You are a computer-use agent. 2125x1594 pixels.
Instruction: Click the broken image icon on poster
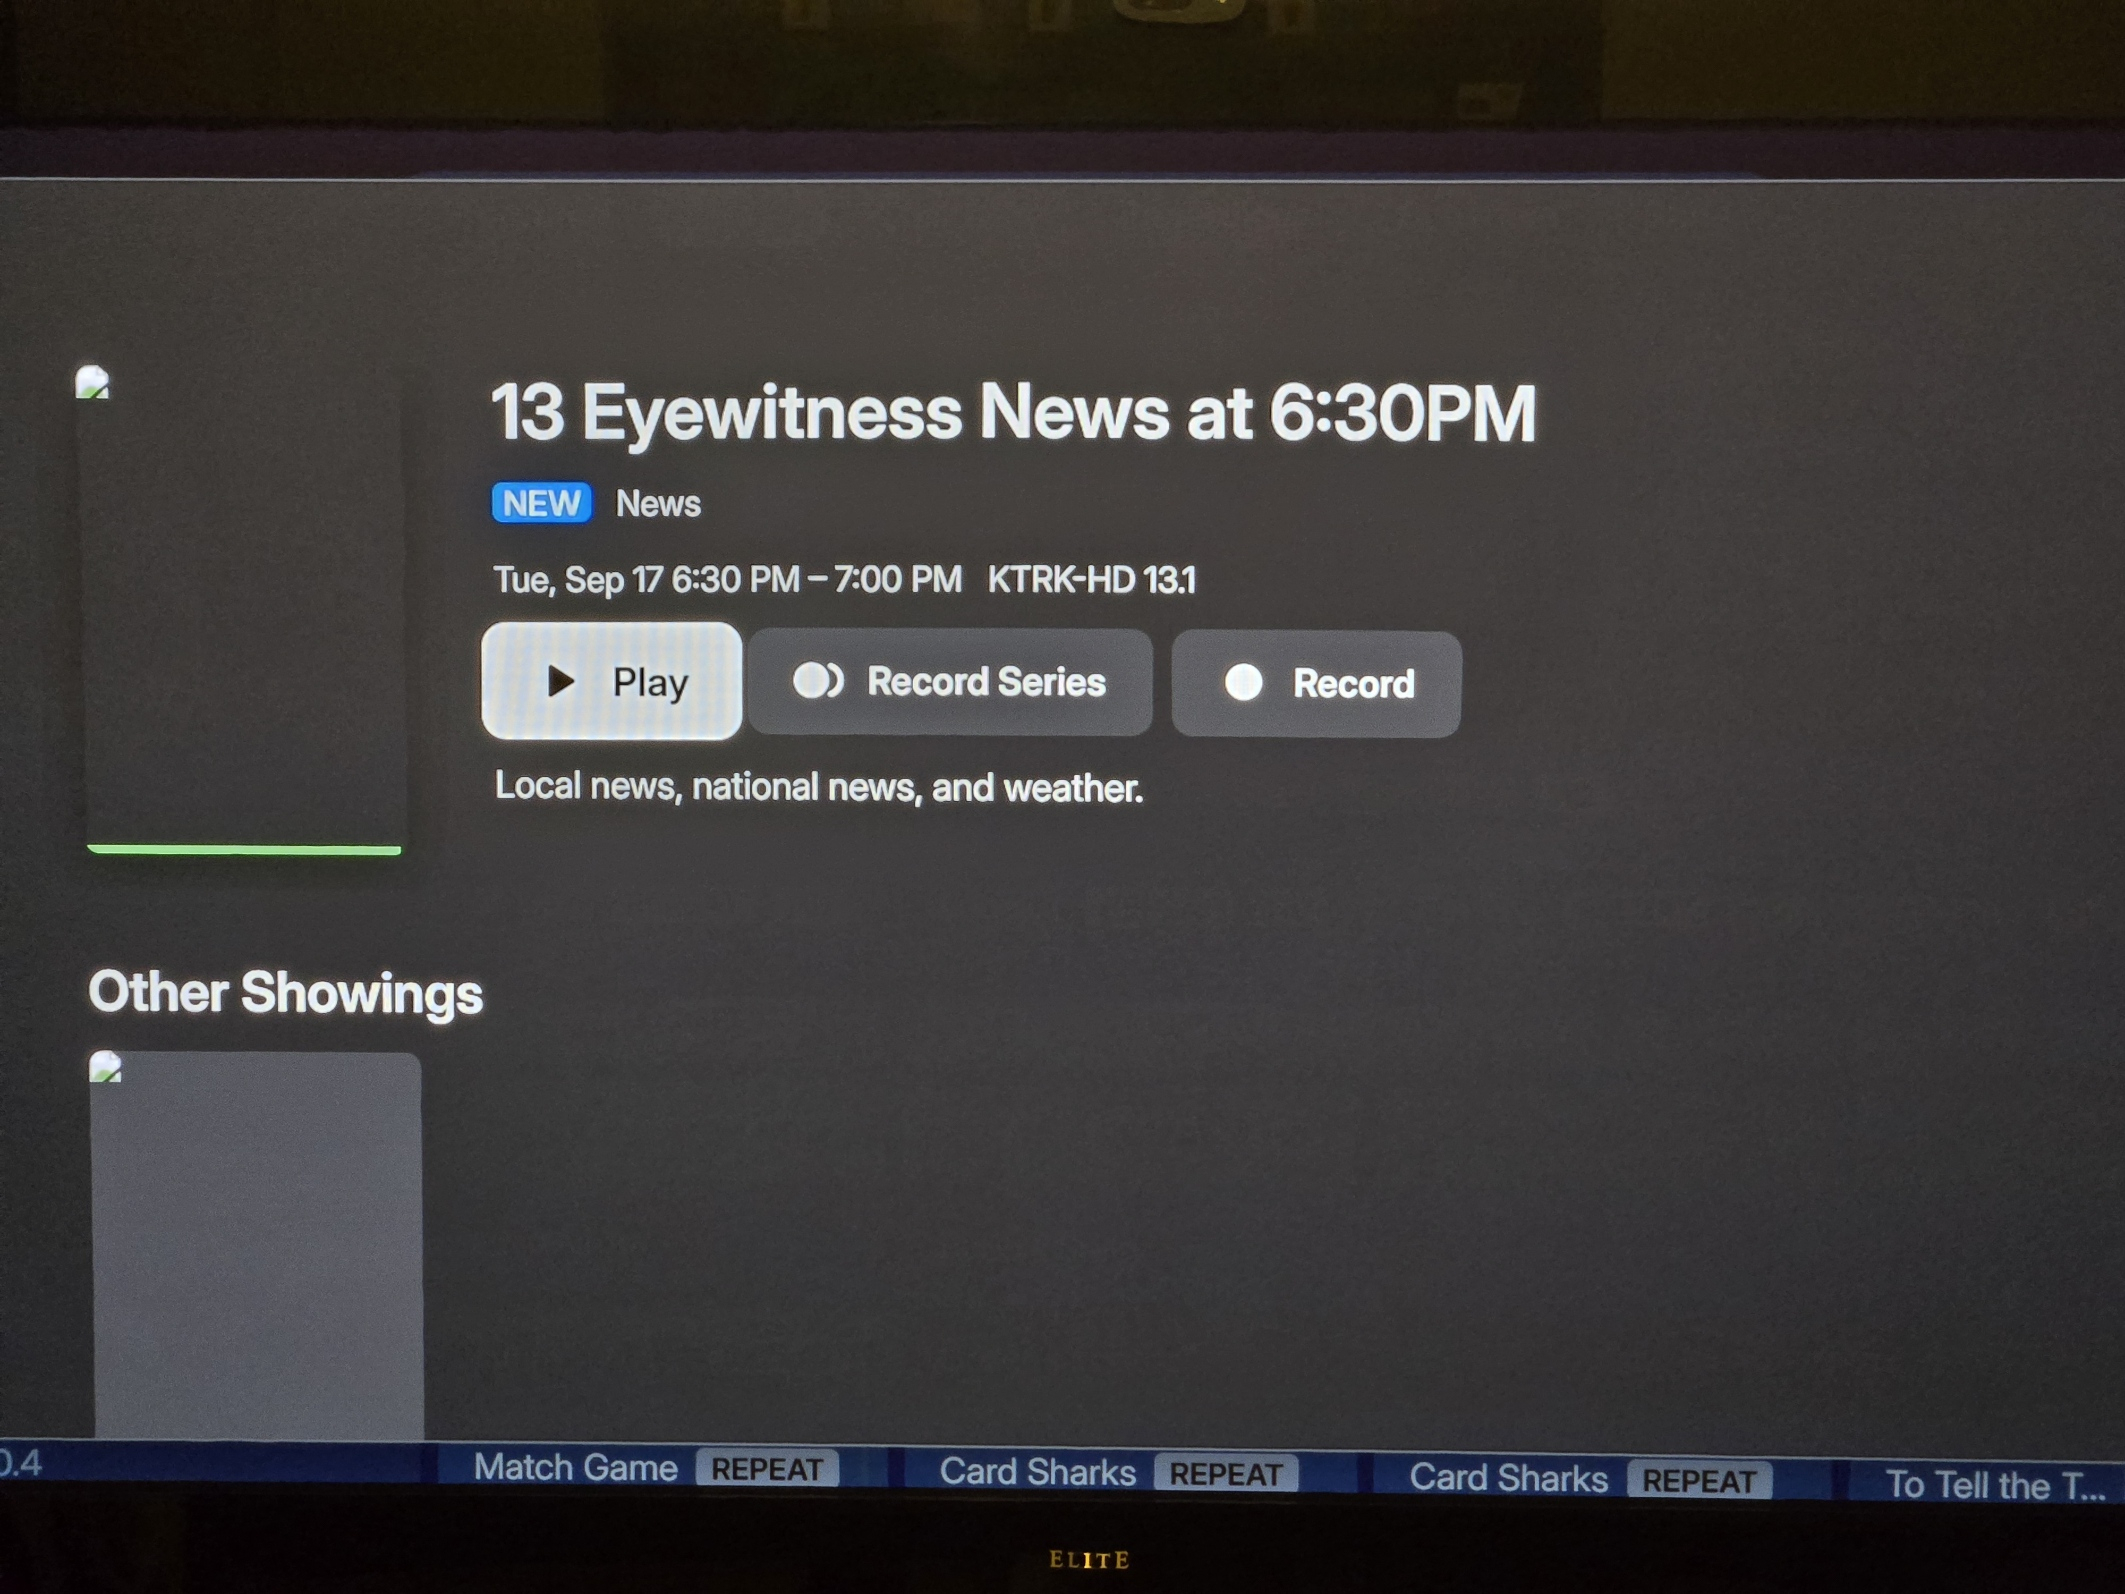pos(93,383)
